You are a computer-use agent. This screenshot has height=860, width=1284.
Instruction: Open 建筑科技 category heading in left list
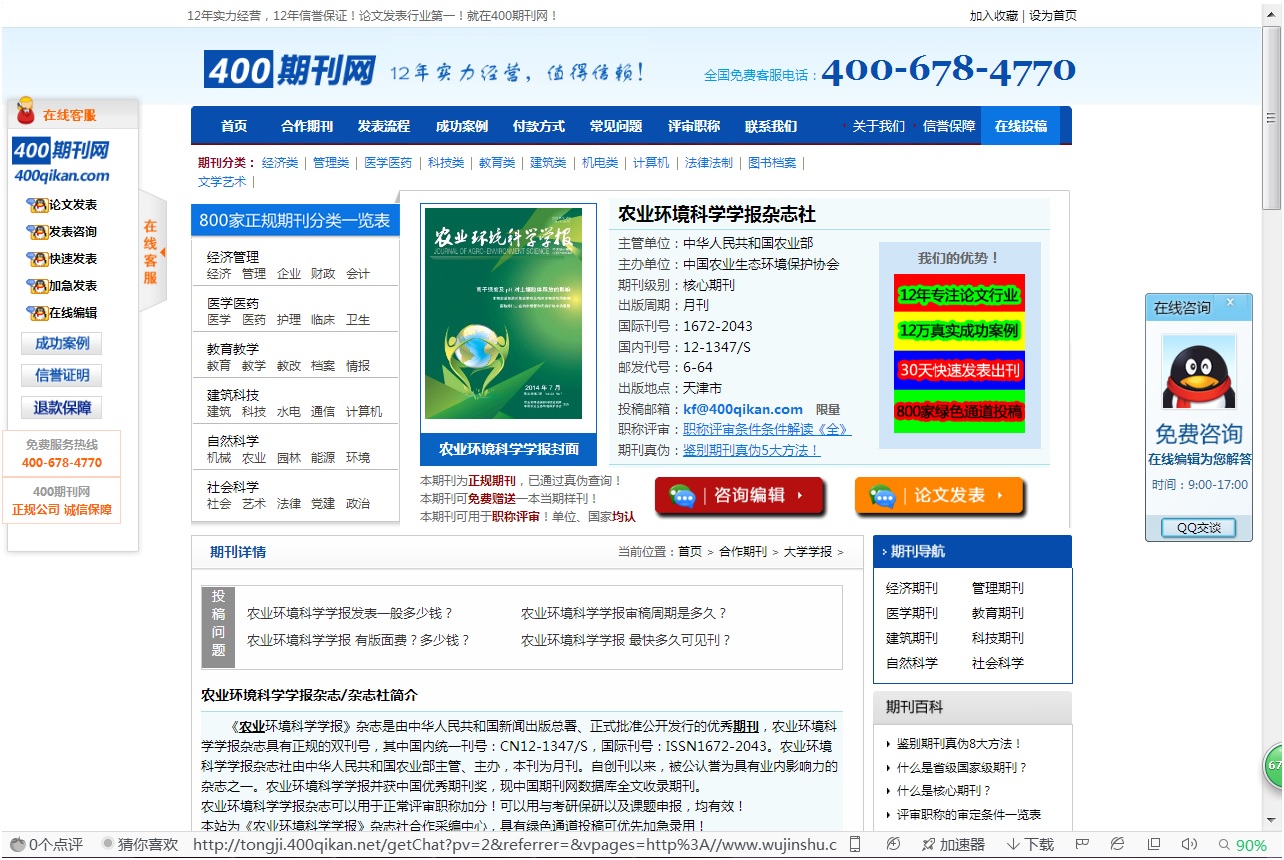pos(233,395)
